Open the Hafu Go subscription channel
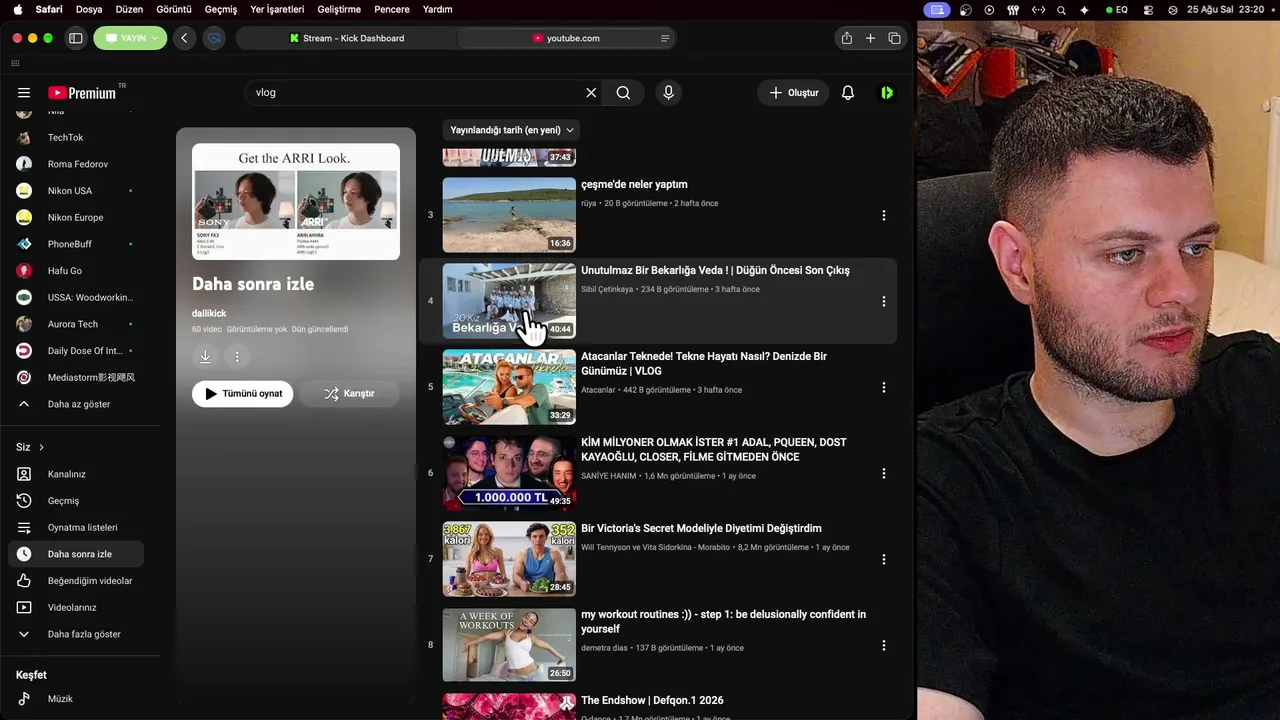Screen dimensions: 1280x720 pos(76,271)
